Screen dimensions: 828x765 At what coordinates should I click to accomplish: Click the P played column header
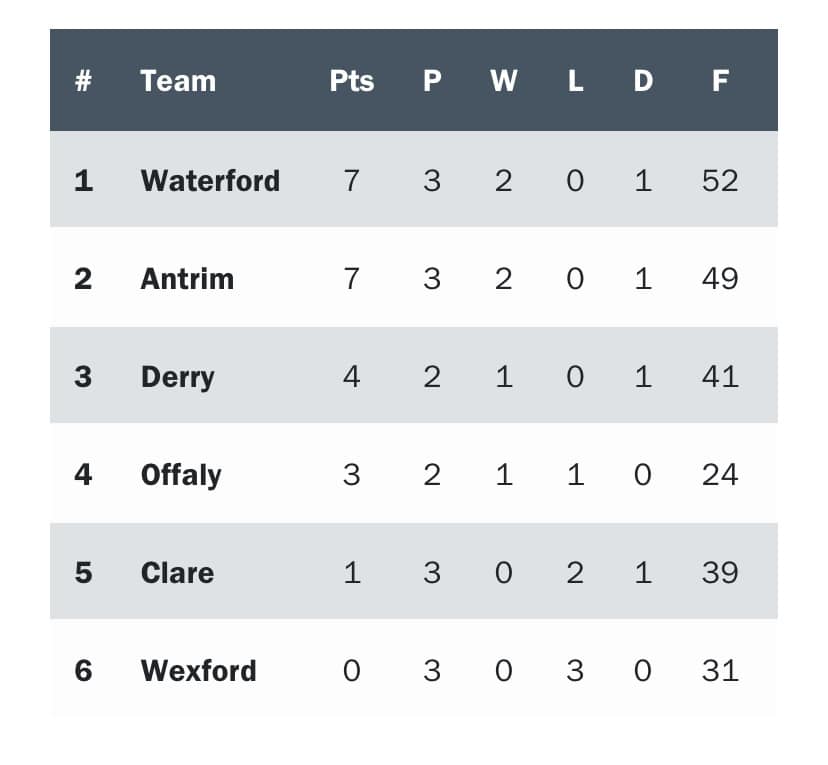click(432, 81)
